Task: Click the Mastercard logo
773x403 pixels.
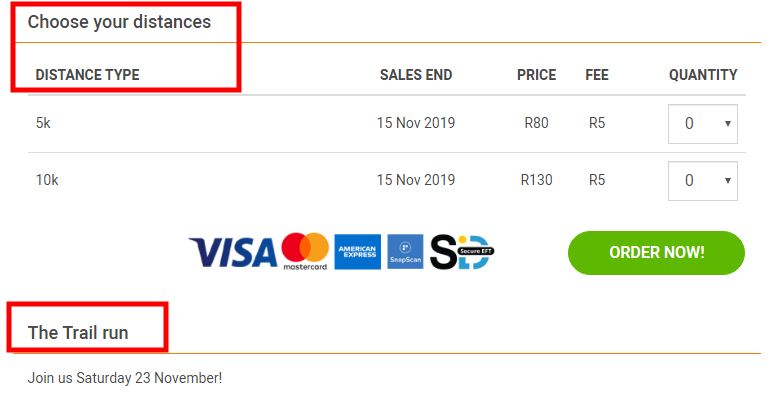Action: tap(305, 252)
